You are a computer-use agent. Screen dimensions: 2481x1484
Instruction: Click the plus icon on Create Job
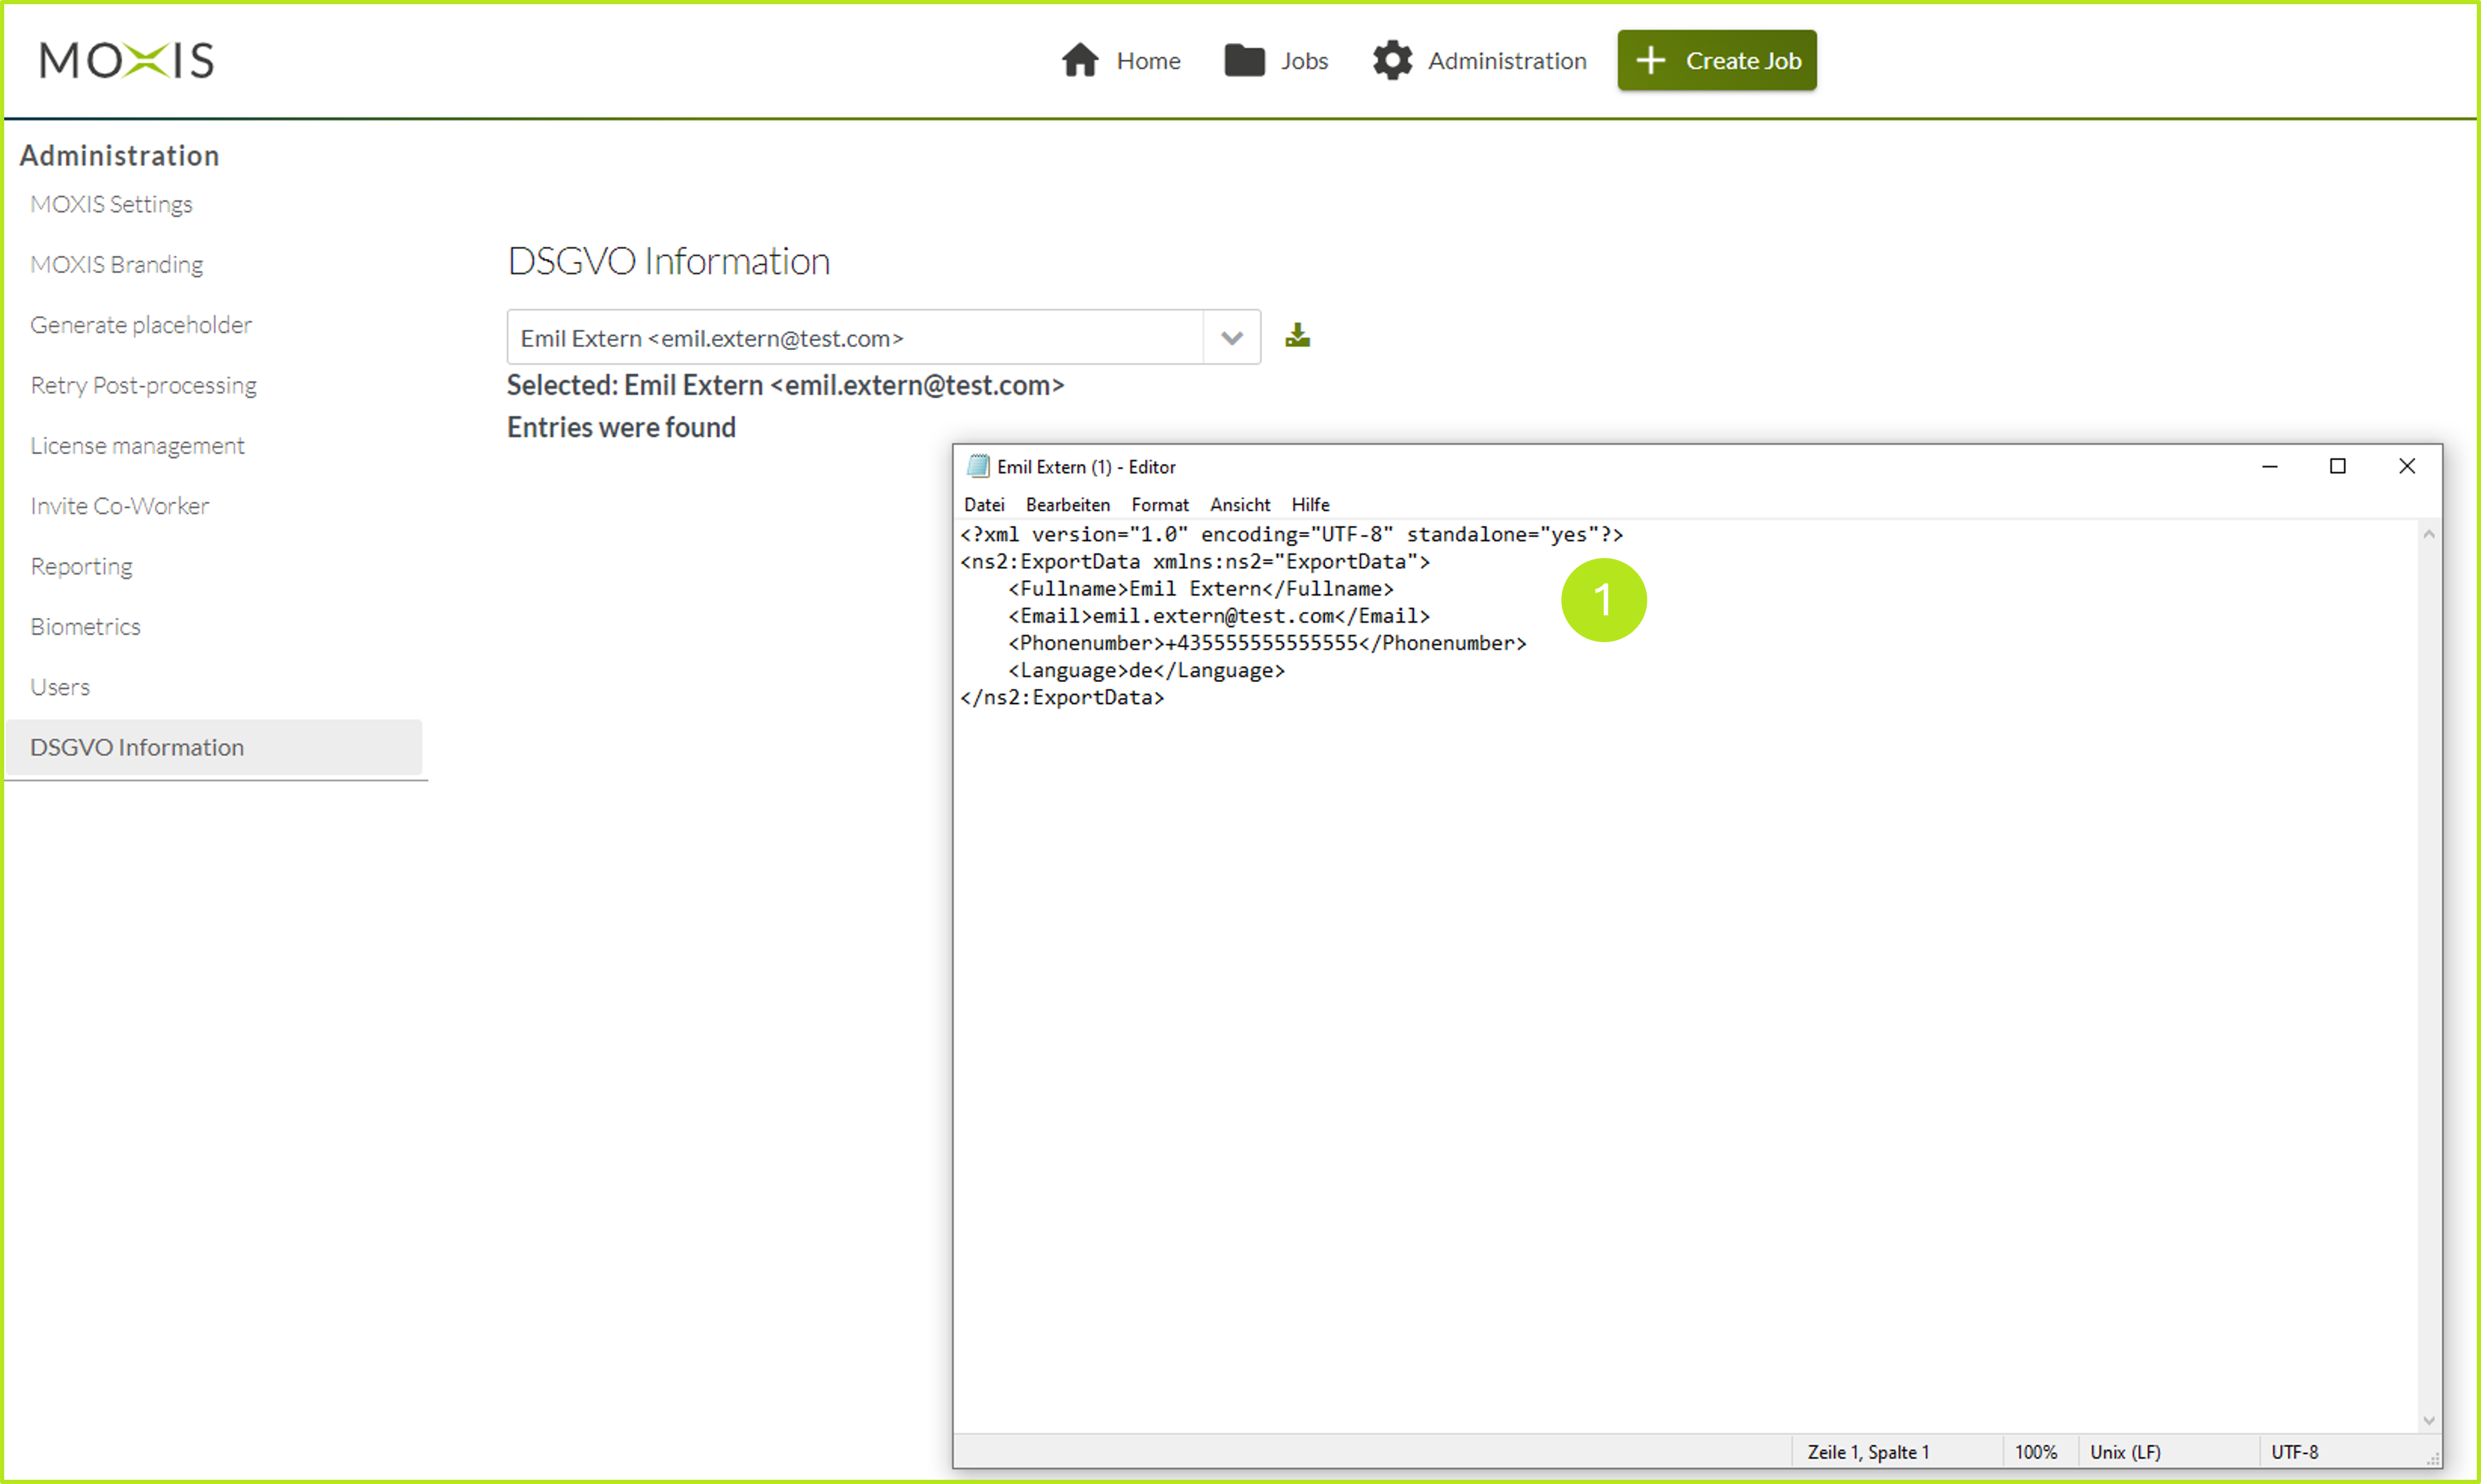1650,61
